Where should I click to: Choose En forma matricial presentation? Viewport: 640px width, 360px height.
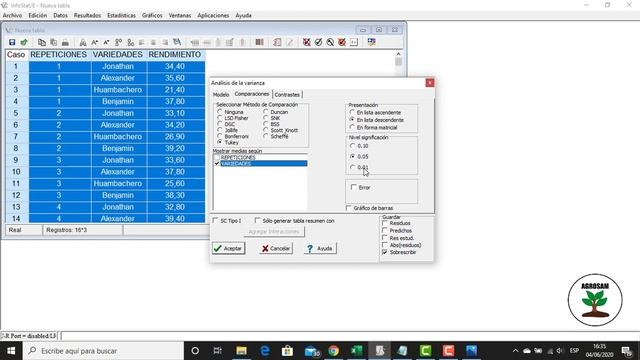coord(353,127)
